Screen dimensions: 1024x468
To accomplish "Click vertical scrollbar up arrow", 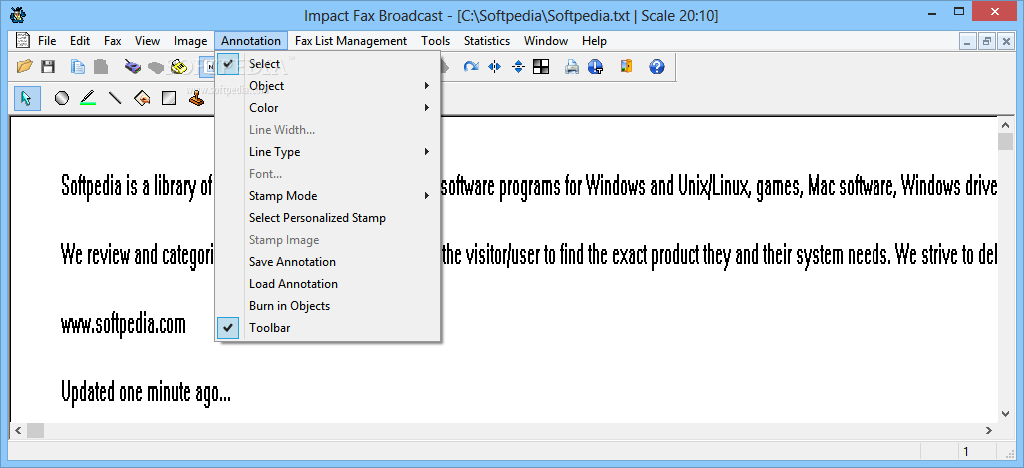I will [1006, 123].
